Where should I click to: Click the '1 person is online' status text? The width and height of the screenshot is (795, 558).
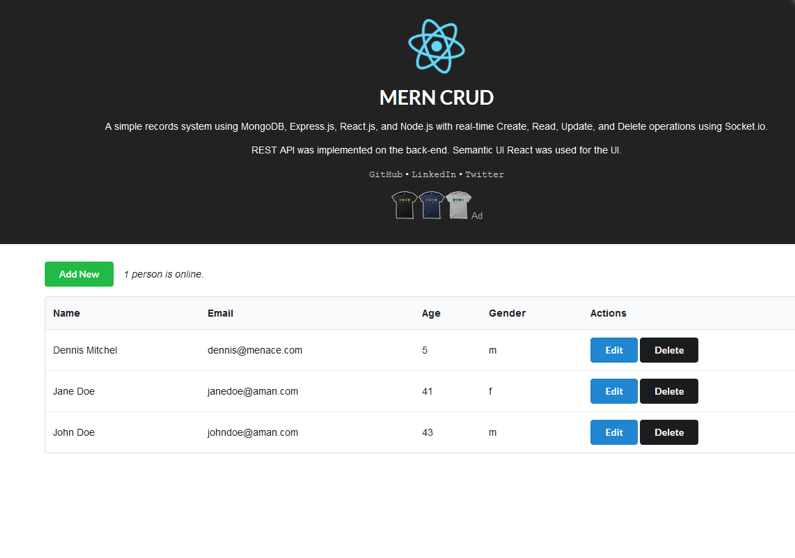pos(164,274)
